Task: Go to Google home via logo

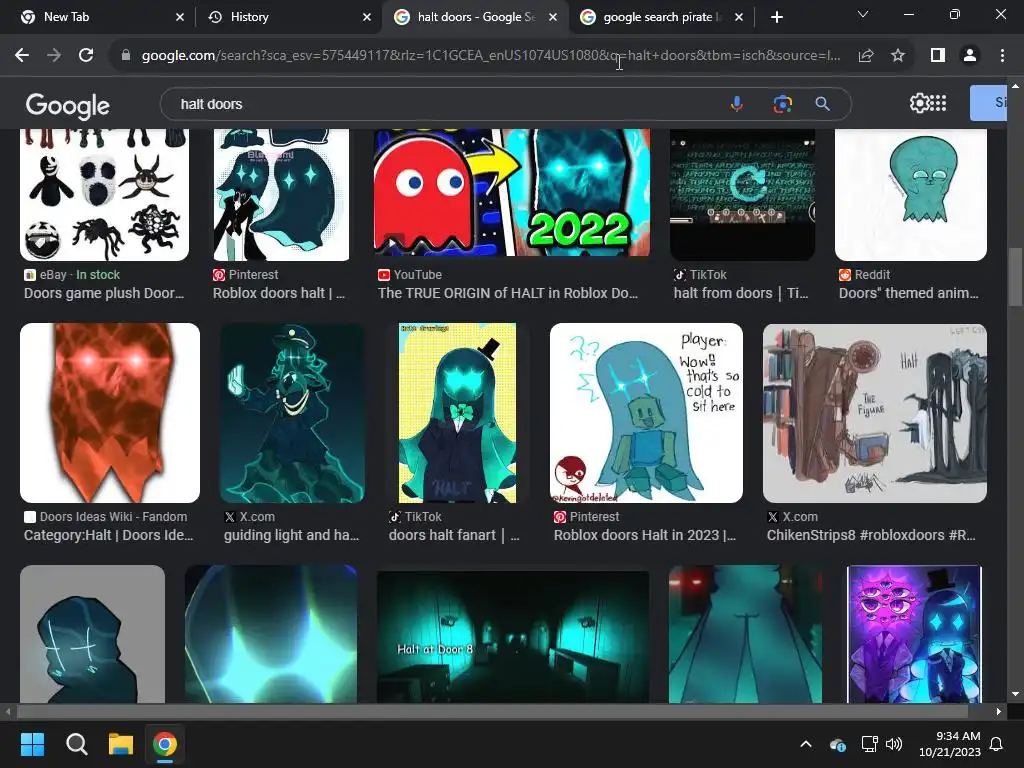Action: (67, 105)
